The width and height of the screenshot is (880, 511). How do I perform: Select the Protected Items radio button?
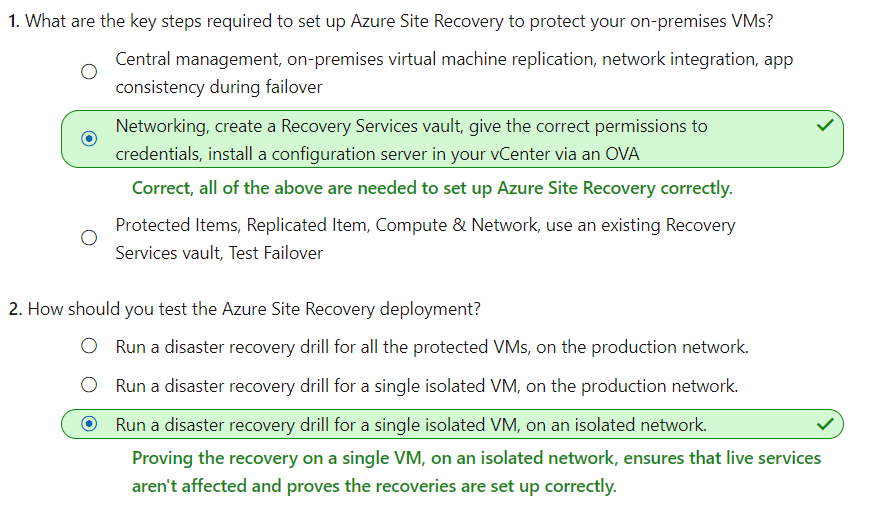[89, 238]
